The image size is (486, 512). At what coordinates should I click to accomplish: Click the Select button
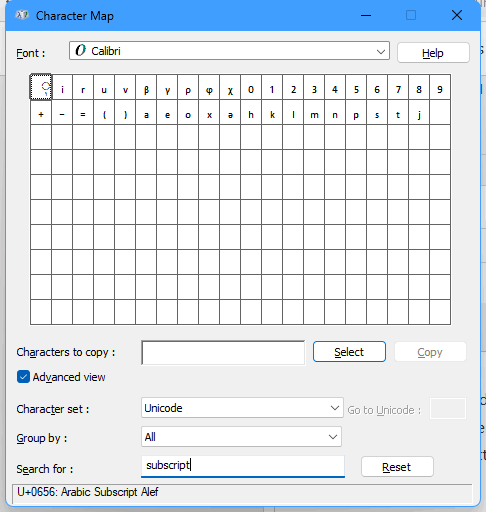click(x=349, y=352)
